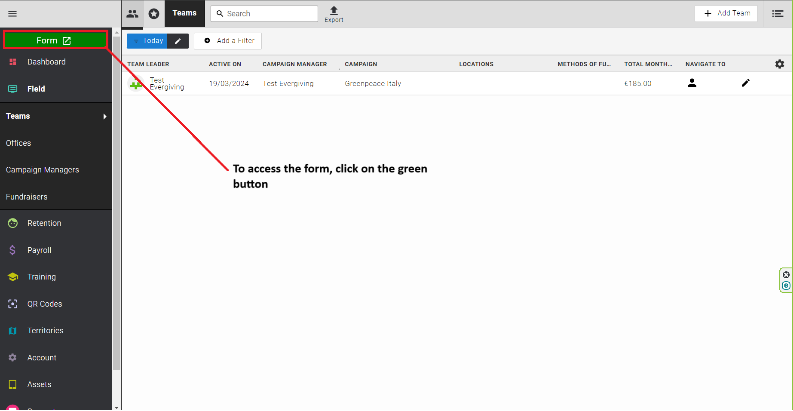Open the column settings gear icon
This screenshot has height=411, width=793.
pyautogui.click(x=779, y=64)
